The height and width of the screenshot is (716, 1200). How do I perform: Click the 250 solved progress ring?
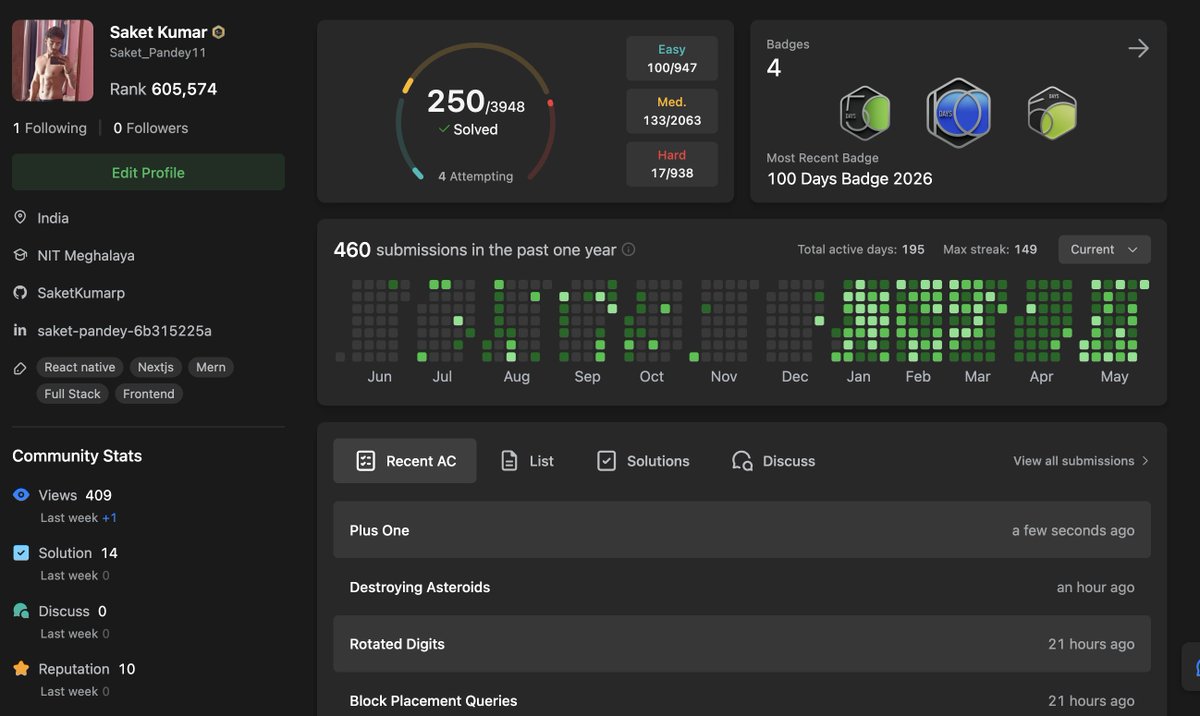475,113
